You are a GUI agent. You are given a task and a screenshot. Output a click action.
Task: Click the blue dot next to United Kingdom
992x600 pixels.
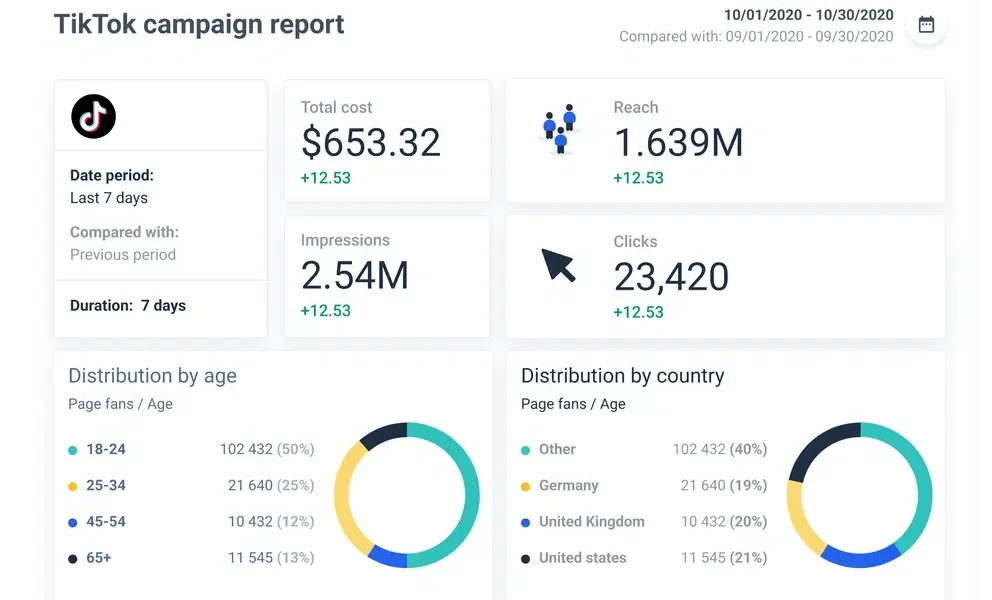(525, 521)
